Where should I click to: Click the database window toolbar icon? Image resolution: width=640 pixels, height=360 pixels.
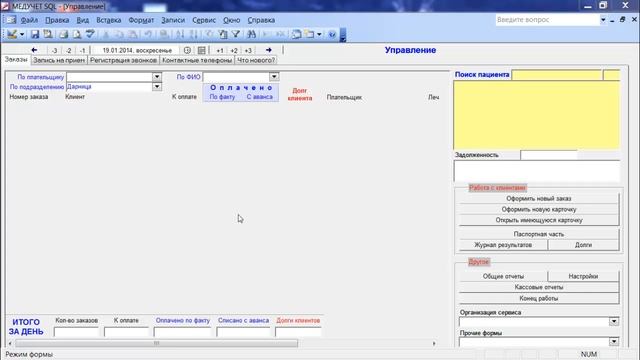click(x=296, y=34)
